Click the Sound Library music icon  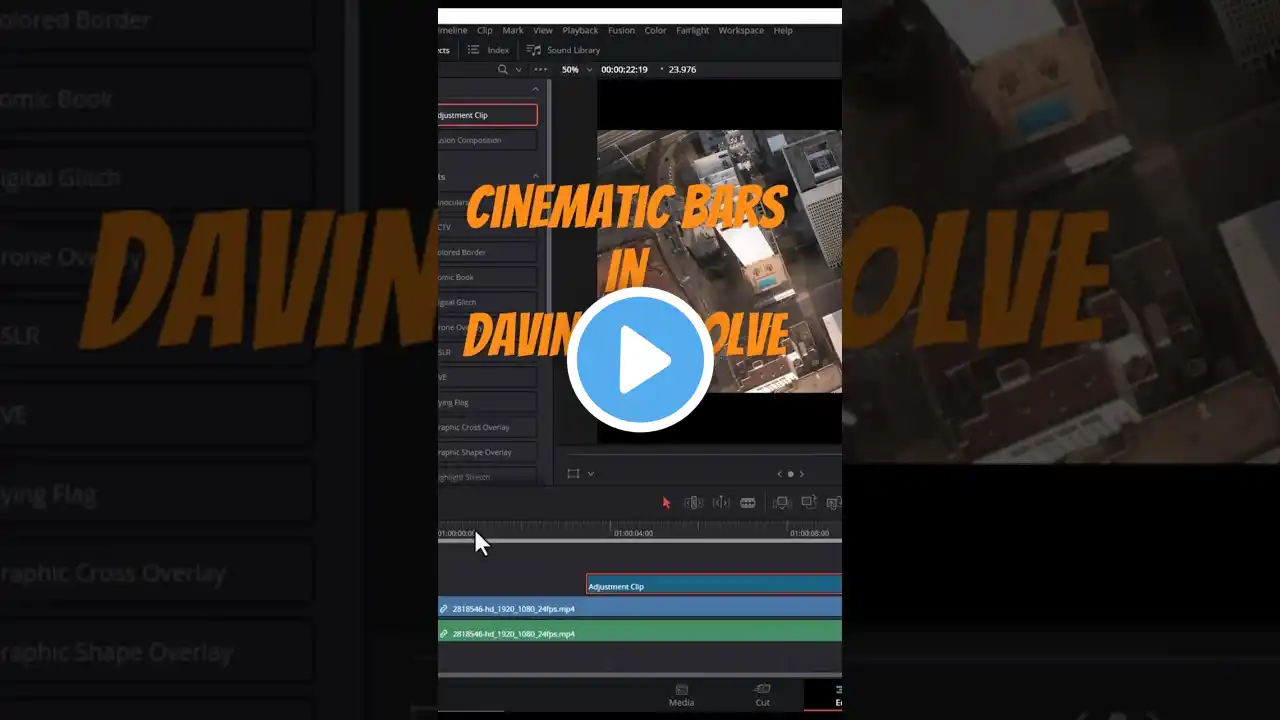click(x=534, y=50)
